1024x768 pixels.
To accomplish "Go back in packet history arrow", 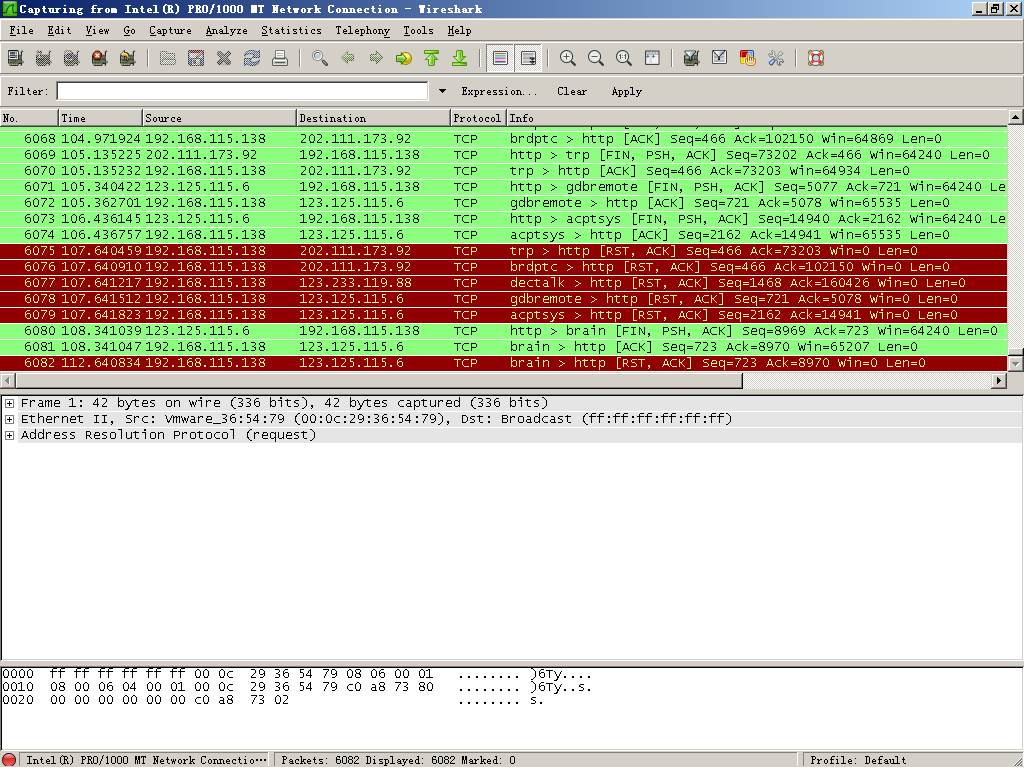I will click(348, 58).
